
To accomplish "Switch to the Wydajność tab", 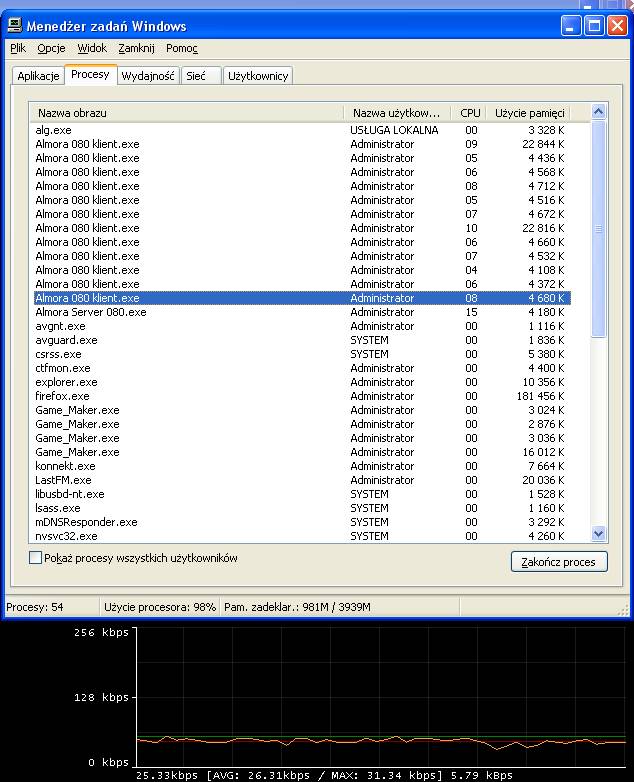I will tap(148, 76).
